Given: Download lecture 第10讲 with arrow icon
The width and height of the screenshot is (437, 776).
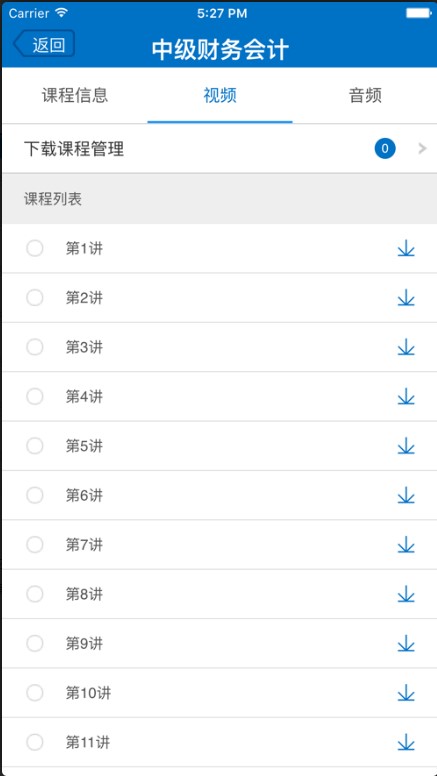Looking at the screenshot, I should 406,693.
